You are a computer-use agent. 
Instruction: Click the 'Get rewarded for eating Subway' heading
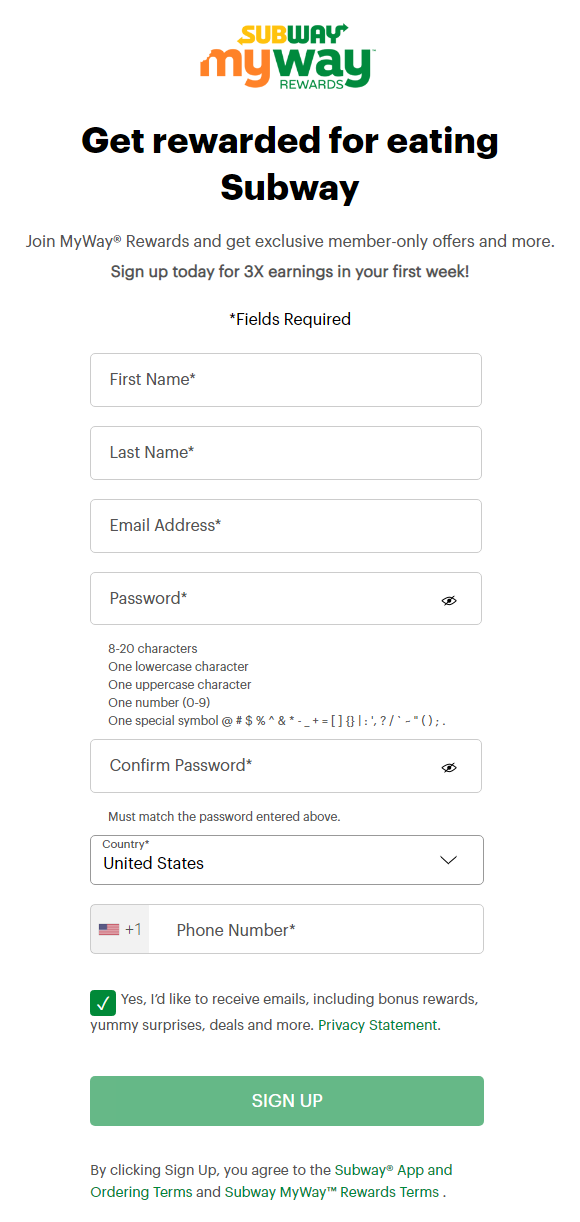point(290,163)
